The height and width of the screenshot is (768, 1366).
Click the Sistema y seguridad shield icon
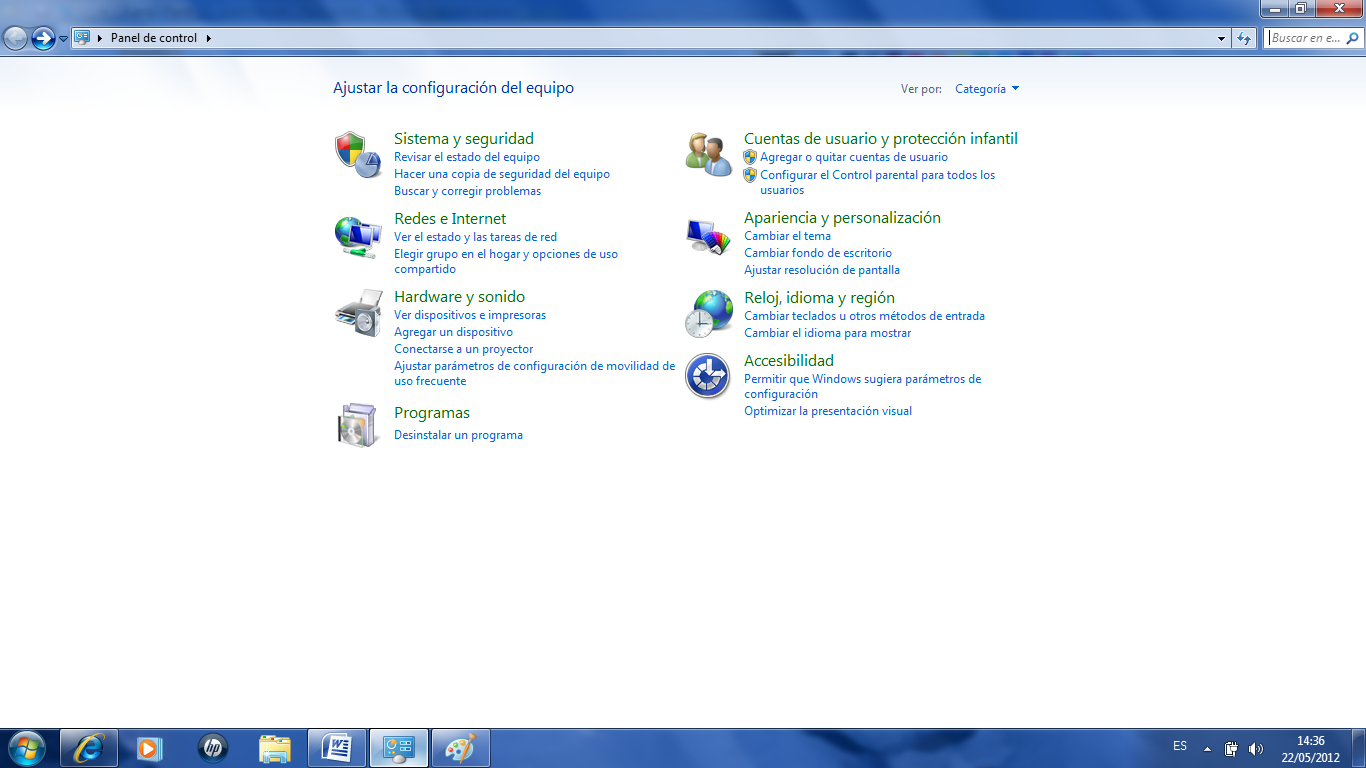[x=357, y=155]
